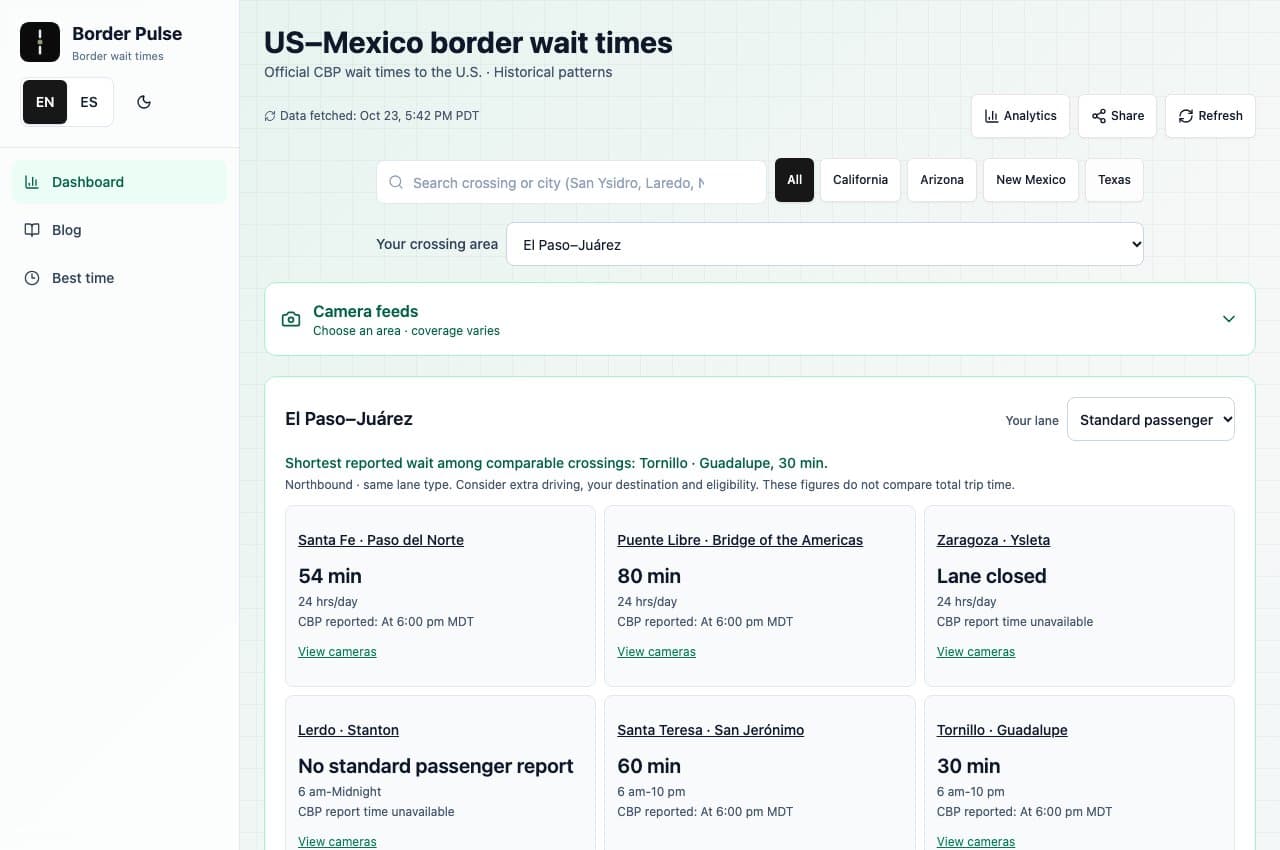Open Santa Fe · Paso del Norte crossing
The image size is (1280, 850).
pyautogui.click(x=381, y=540)
